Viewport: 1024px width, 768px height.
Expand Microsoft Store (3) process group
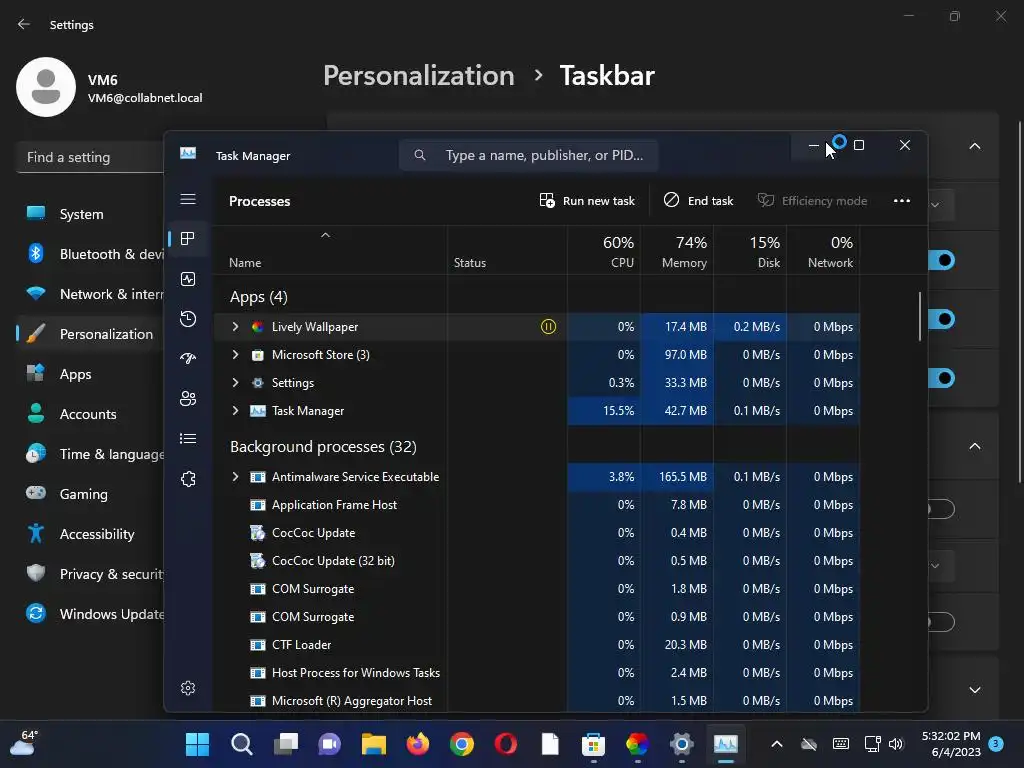[236, 355]
